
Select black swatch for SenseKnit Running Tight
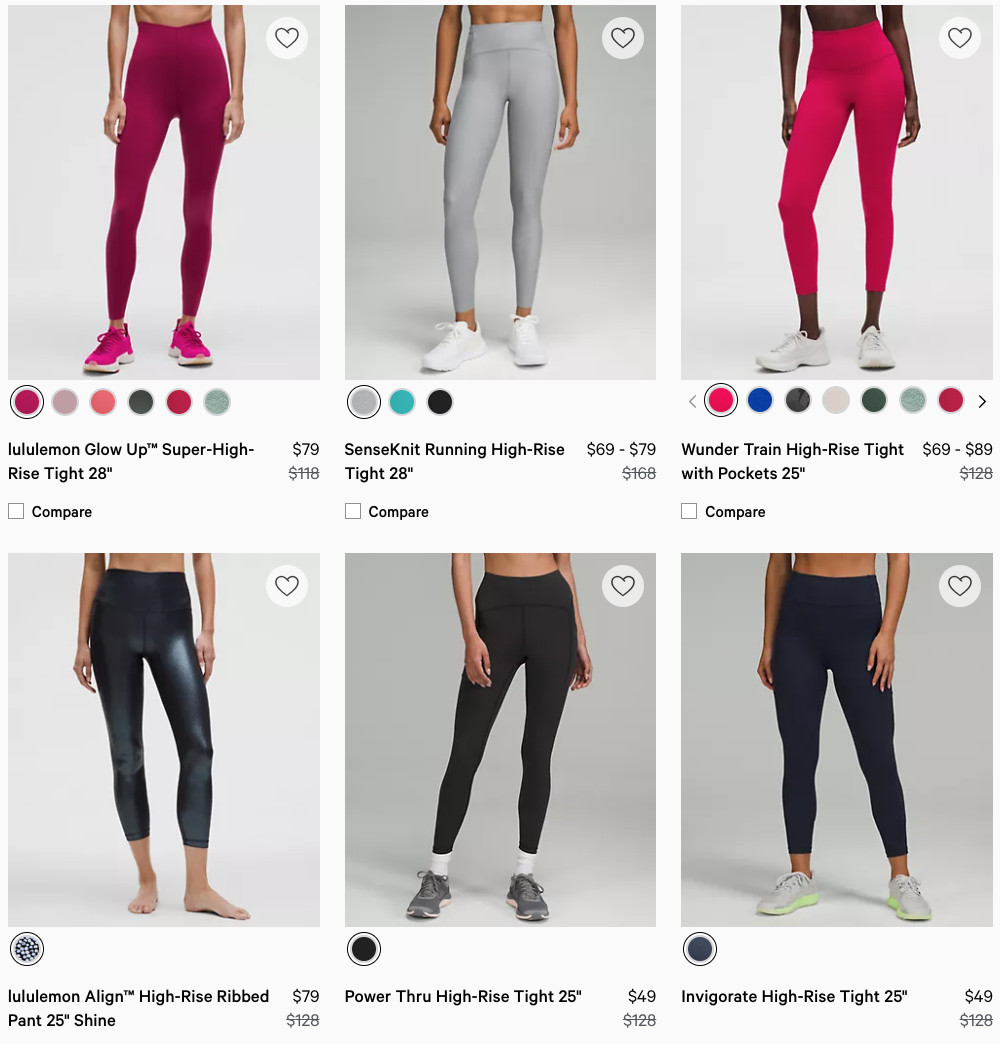click(439, 402)
